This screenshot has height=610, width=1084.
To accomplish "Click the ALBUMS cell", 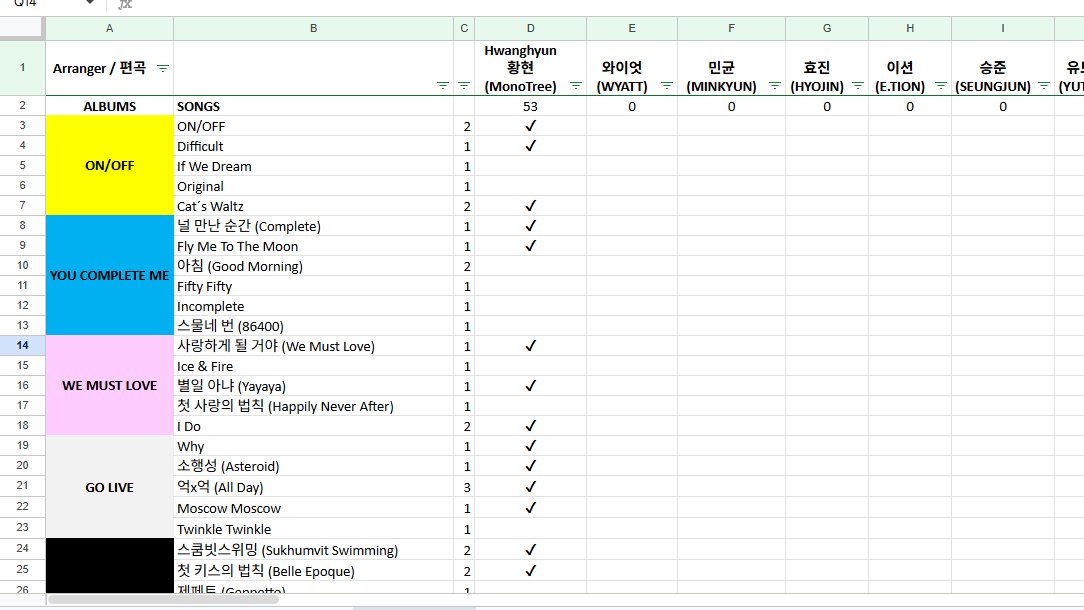I will click(109, 107).
